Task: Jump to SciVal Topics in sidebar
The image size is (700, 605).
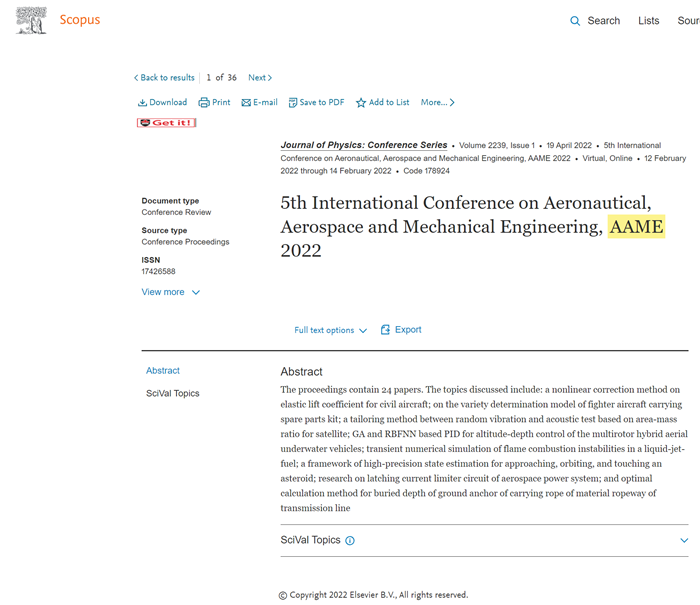Action: tap(172, 393)
